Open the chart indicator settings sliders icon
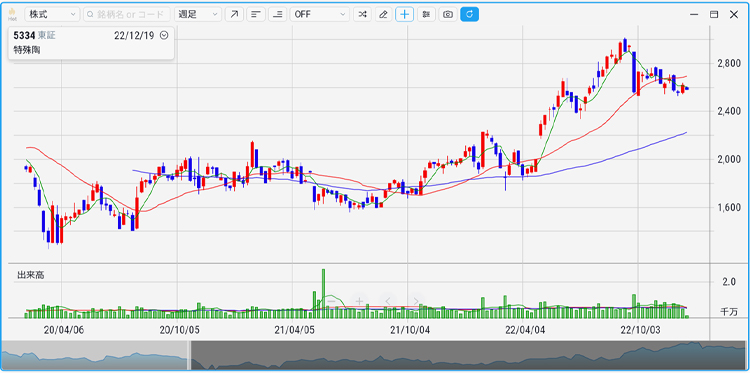Screen dimensions: 750x373 [426, 14]
